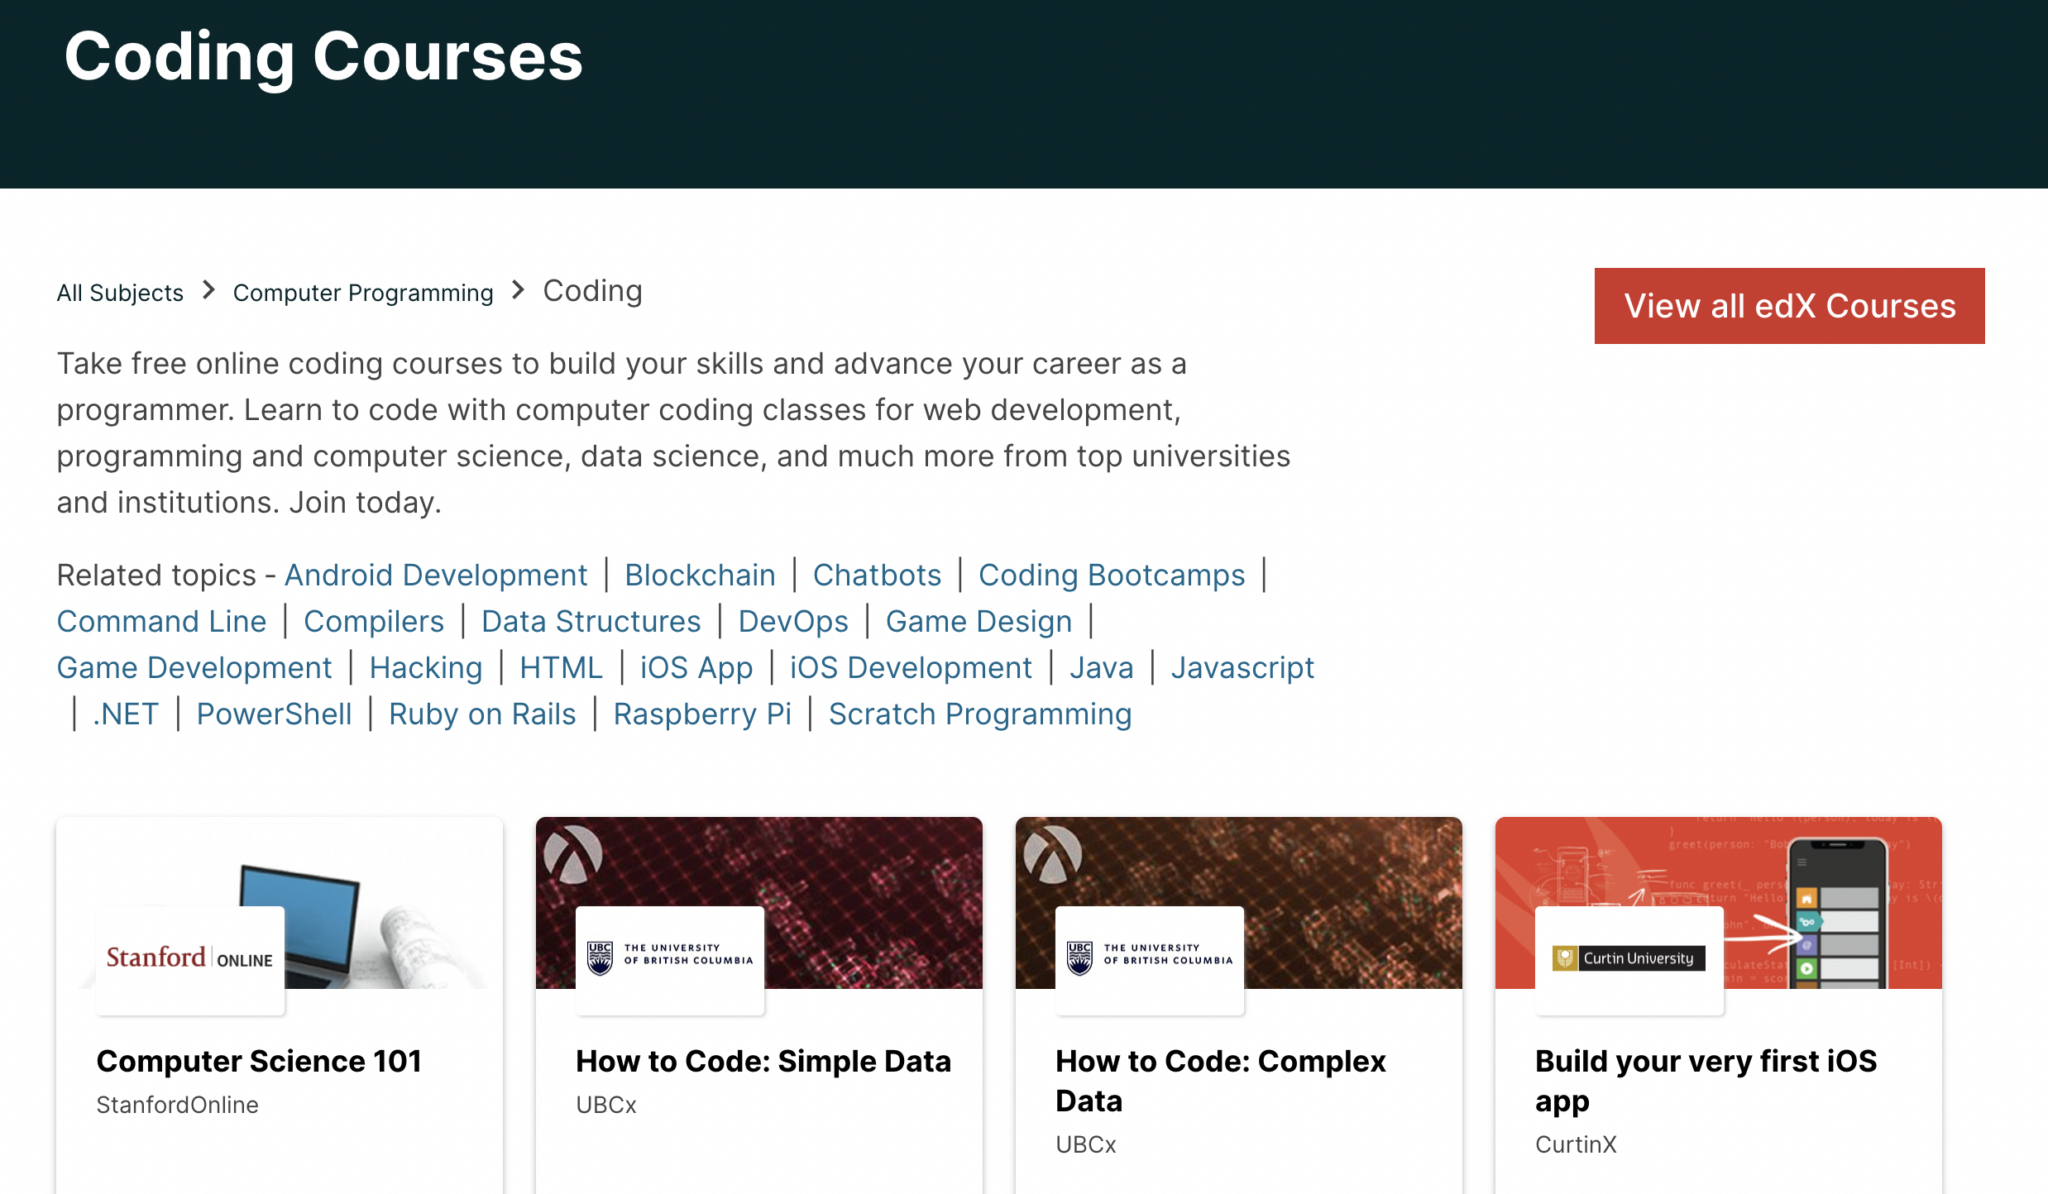Open the Computer Programming breadcrumb

coord(363,292)
